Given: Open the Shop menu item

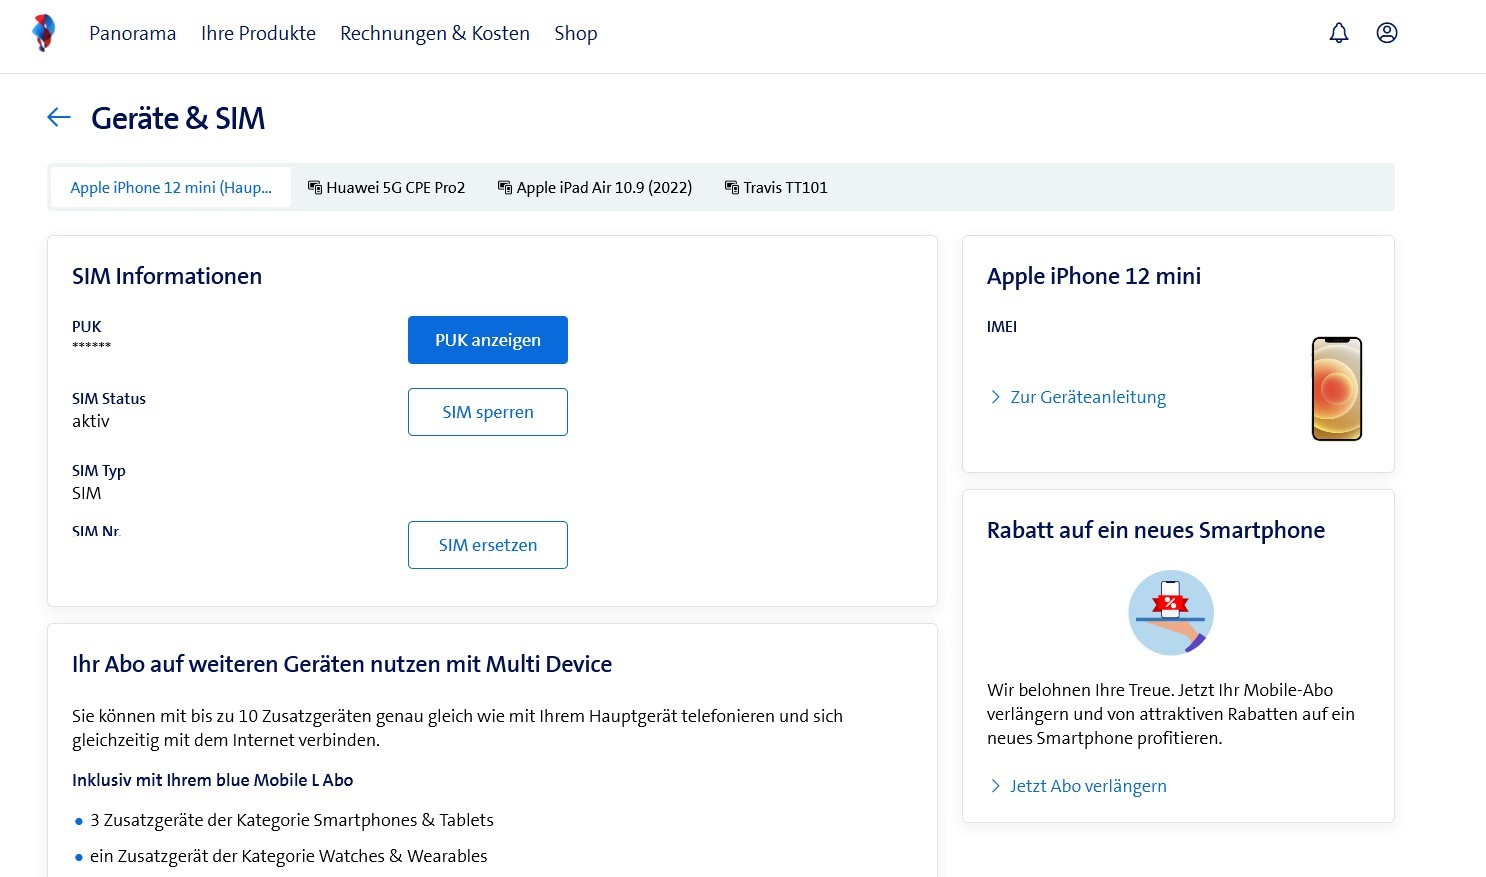Looking at the screenshot, I should point(575,33).
